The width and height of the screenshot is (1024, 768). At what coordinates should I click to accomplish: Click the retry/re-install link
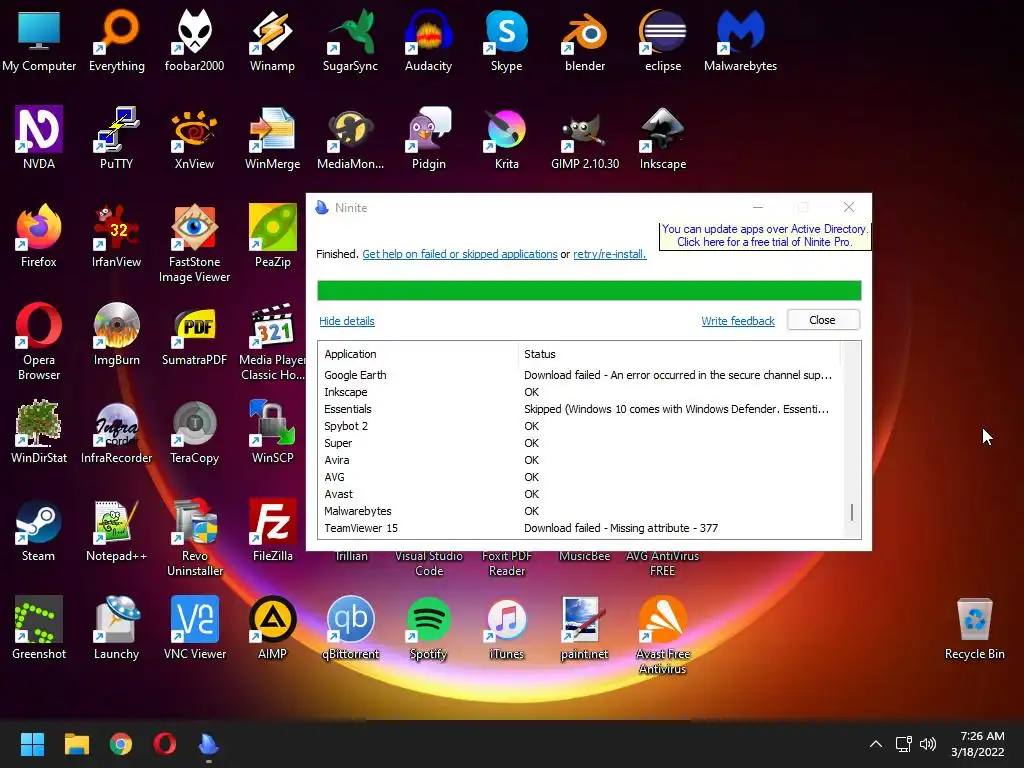click(x=610, y=254)
